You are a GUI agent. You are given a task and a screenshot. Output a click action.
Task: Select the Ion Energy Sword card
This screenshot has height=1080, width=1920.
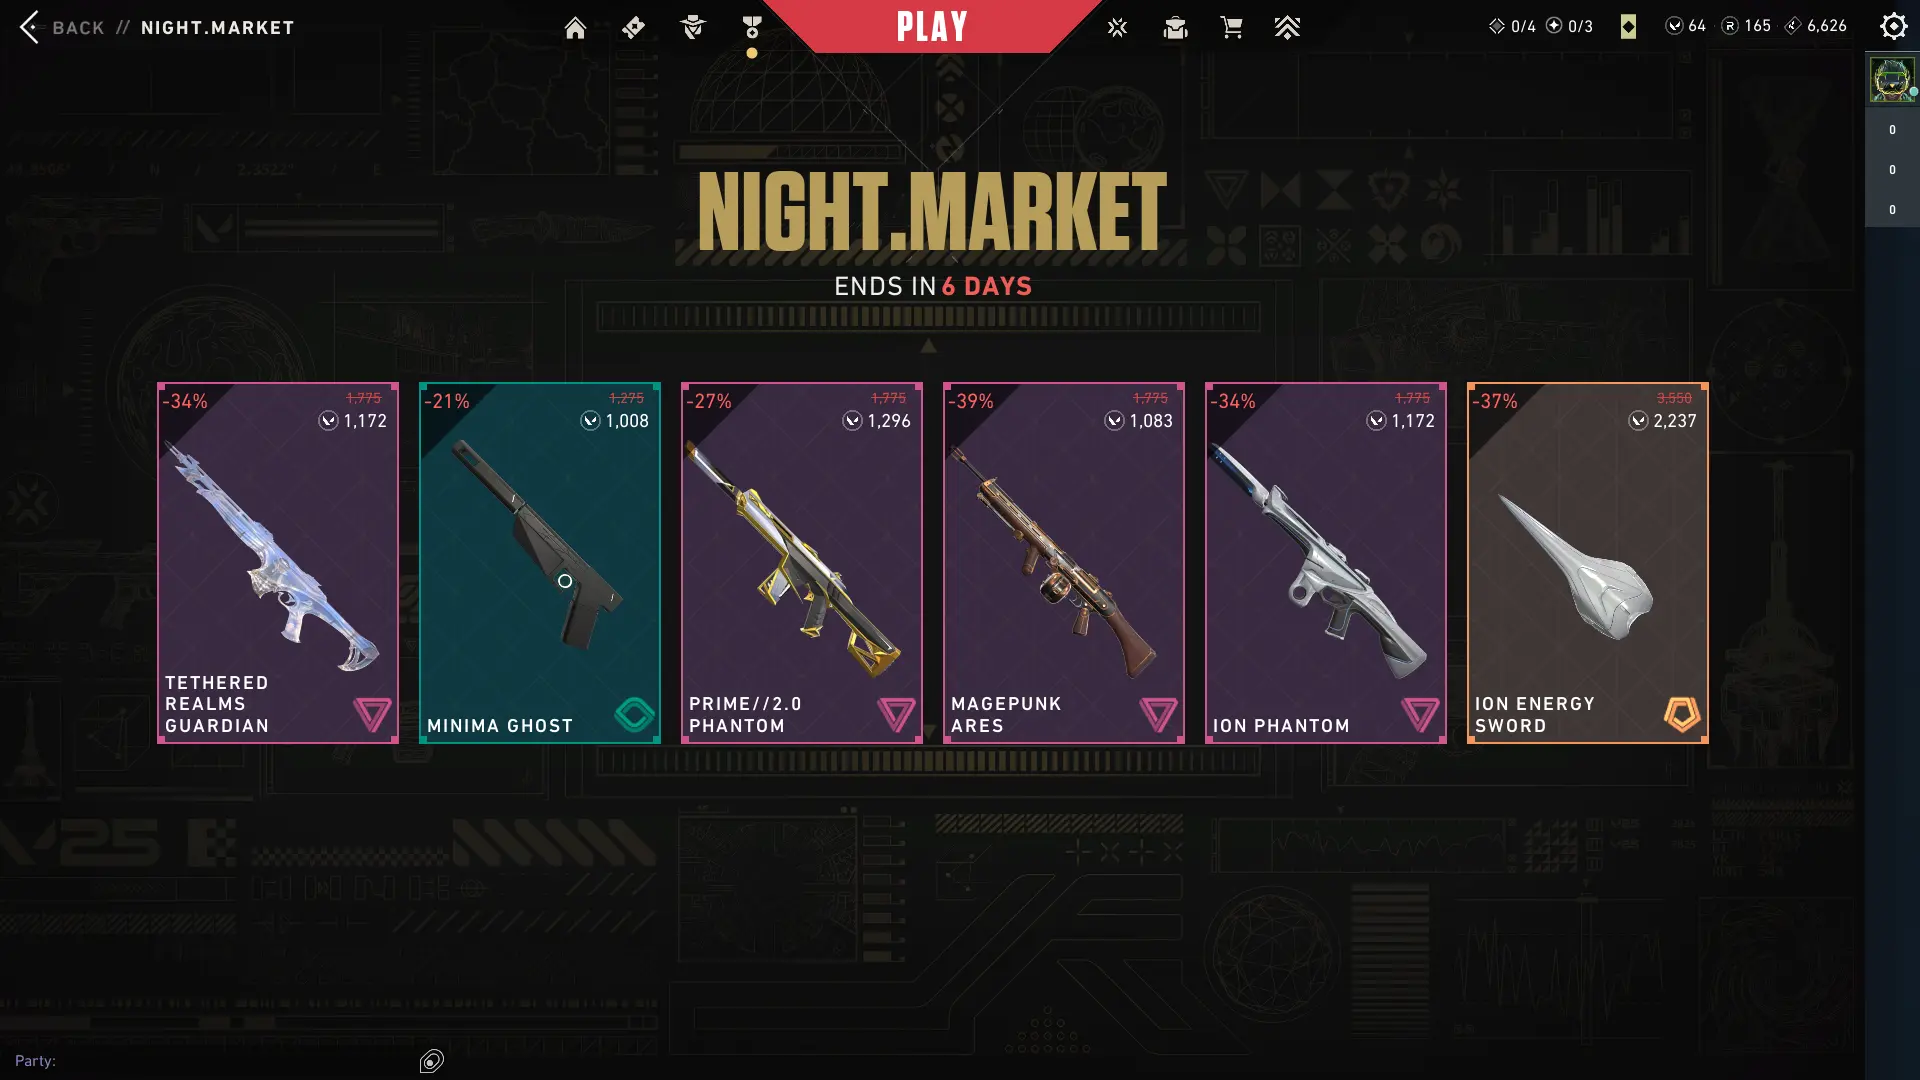[1588, 563]
